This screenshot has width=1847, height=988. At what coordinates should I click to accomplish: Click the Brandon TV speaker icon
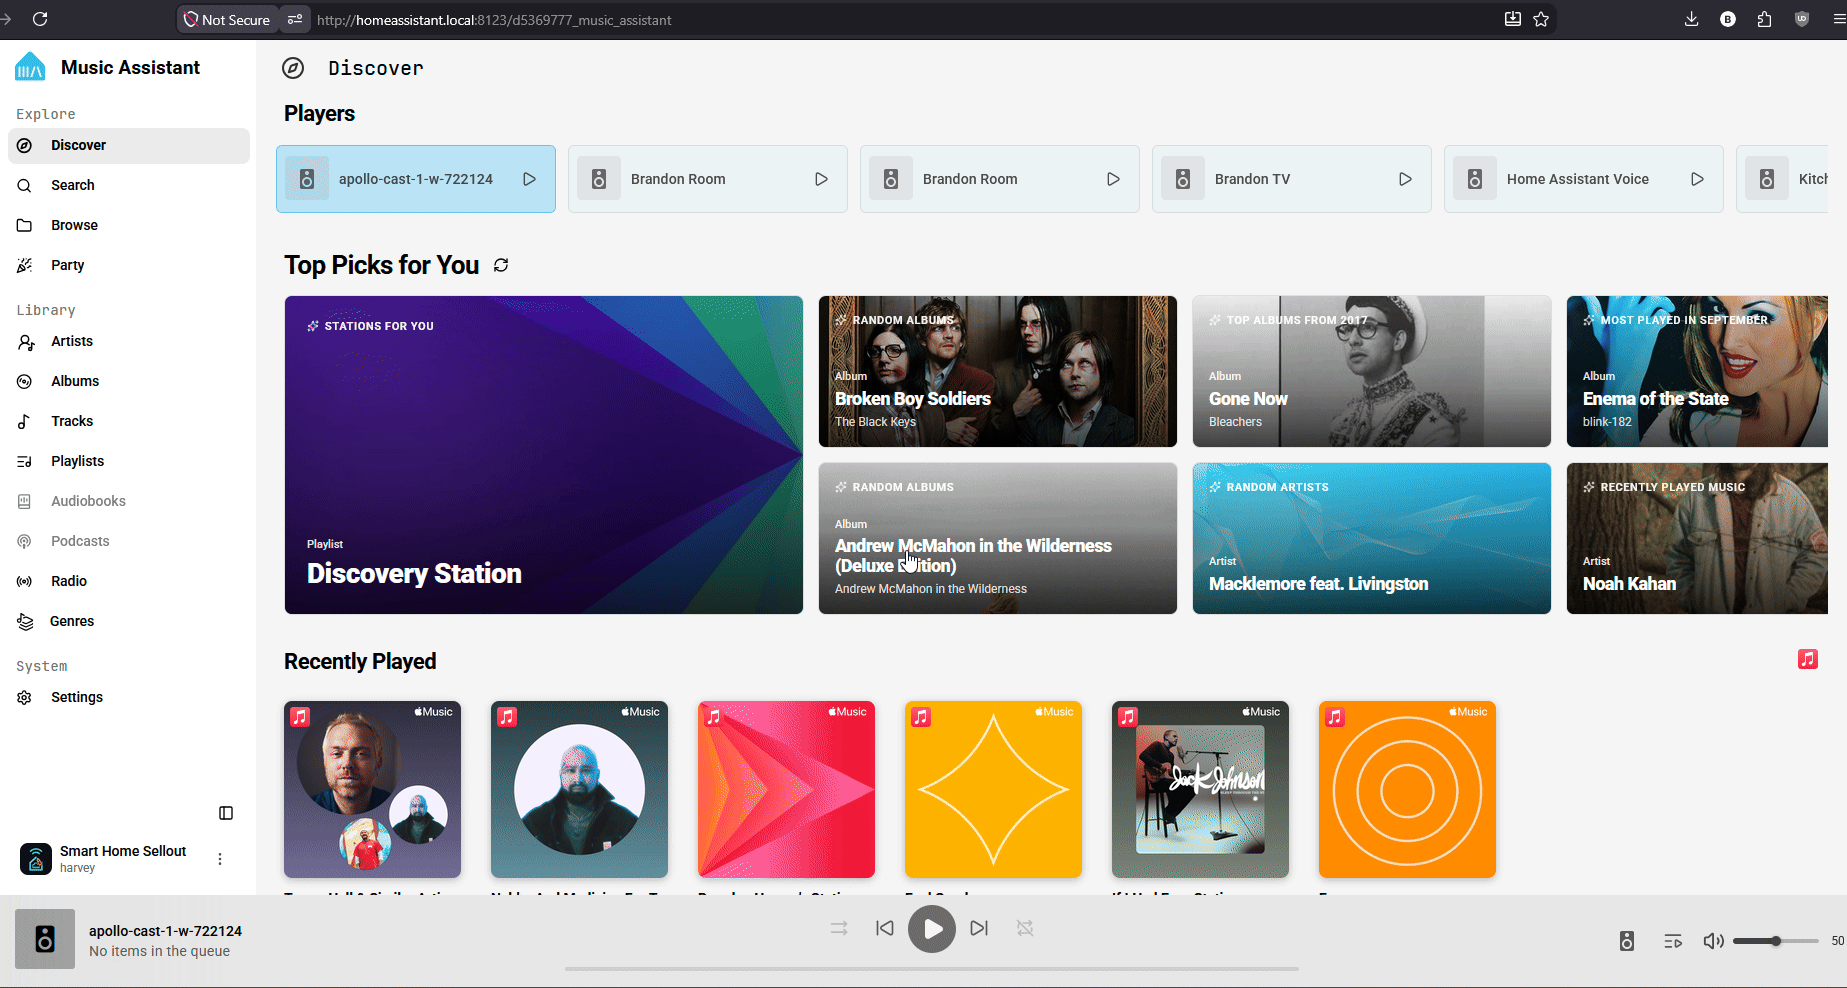1183,179
